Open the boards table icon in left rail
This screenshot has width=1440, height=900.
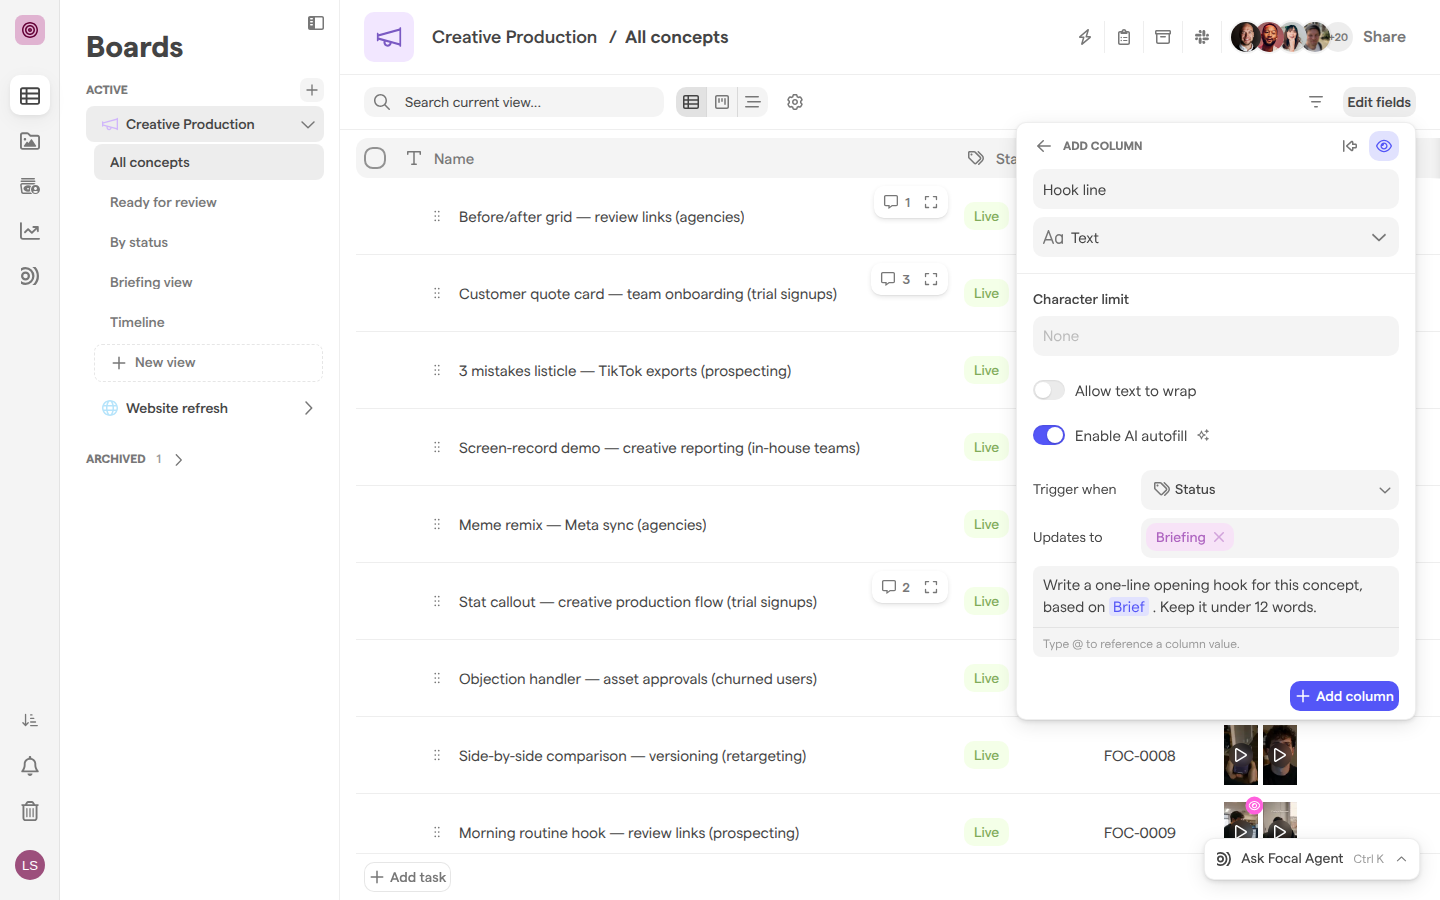(30, 96)
